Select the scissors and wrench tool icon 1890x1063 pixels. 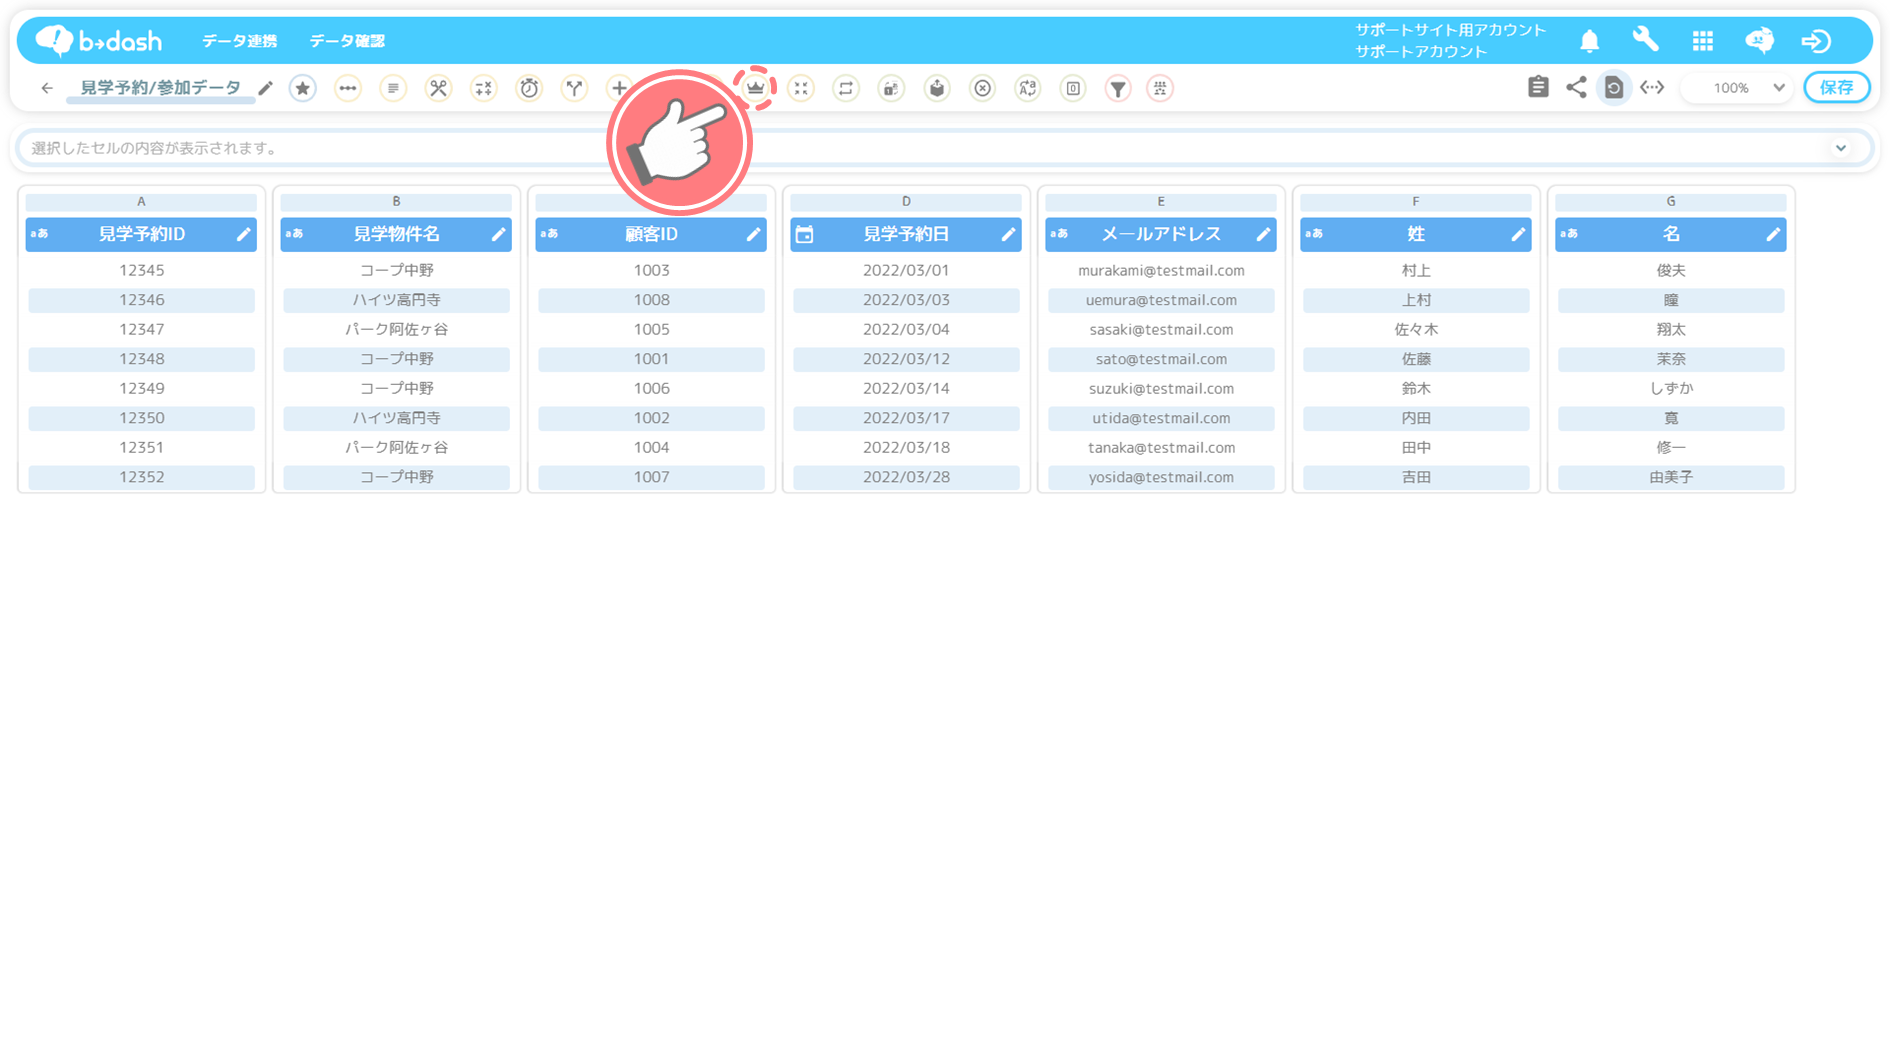coord(438,89)
